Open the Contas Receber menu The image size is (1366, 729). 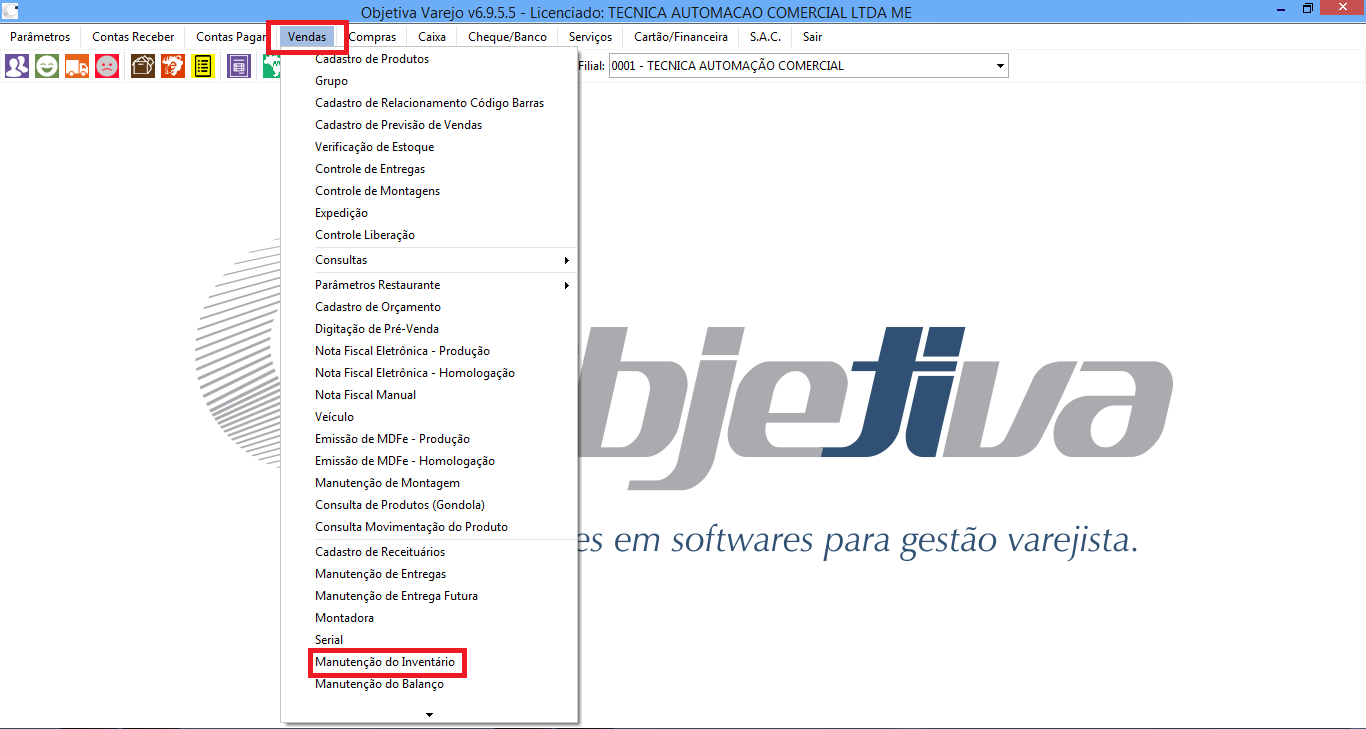pyautogui.click(x=133, y=37)
